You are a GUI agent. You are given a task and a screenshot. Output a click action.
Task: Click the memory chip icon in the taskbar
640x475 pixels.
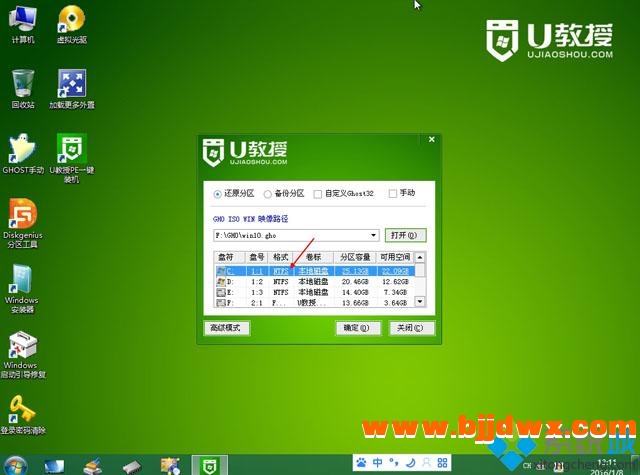pos(132,466)
